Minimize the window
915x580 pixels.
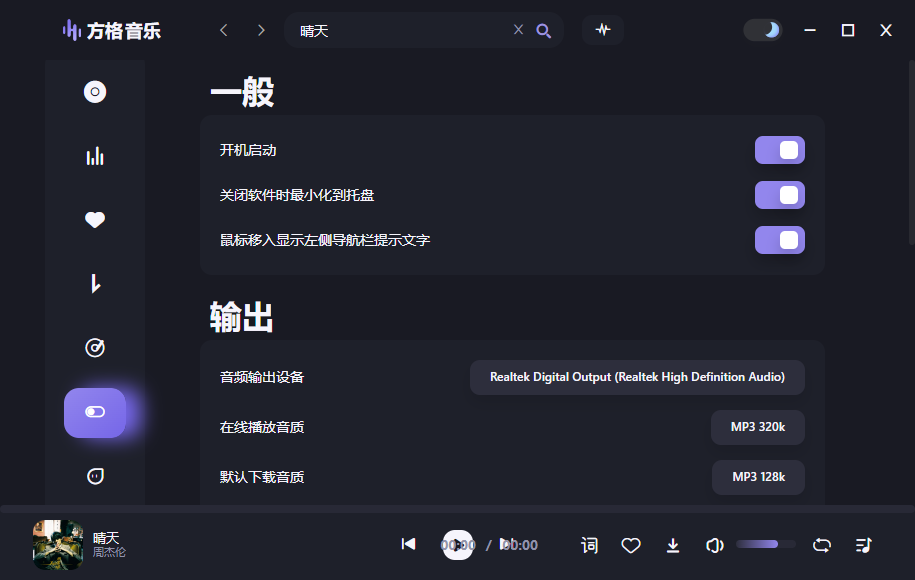[810, 30]
